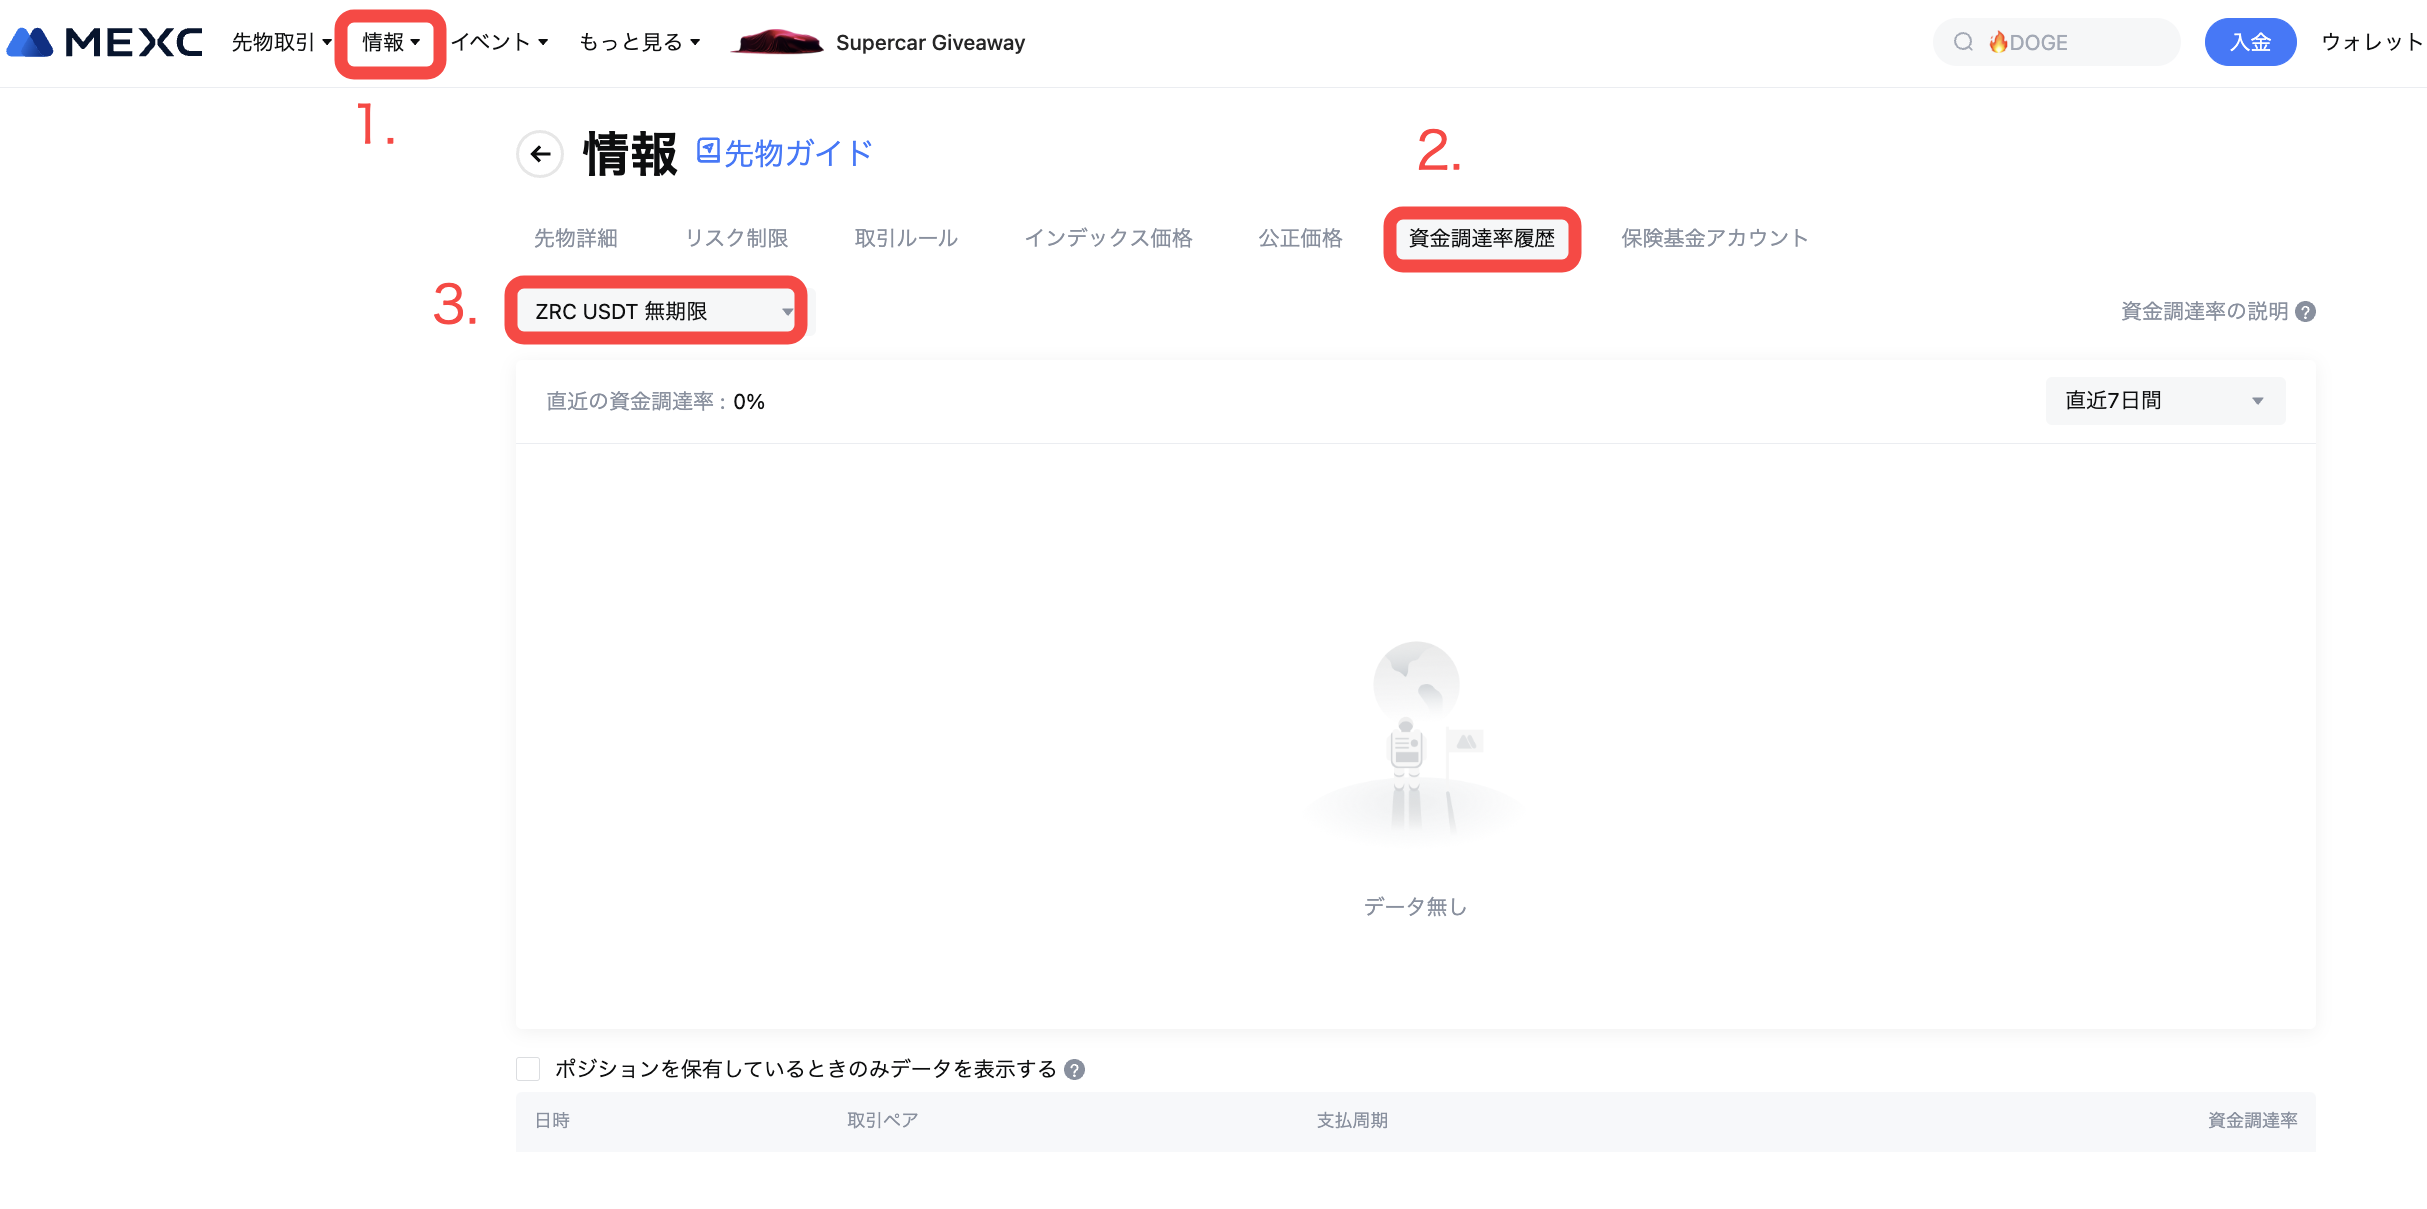The width and height of the screenshot is (2427, 1209).
Task: Open the 保険基金アカウント tab
Action: (x=1714, y=238)
